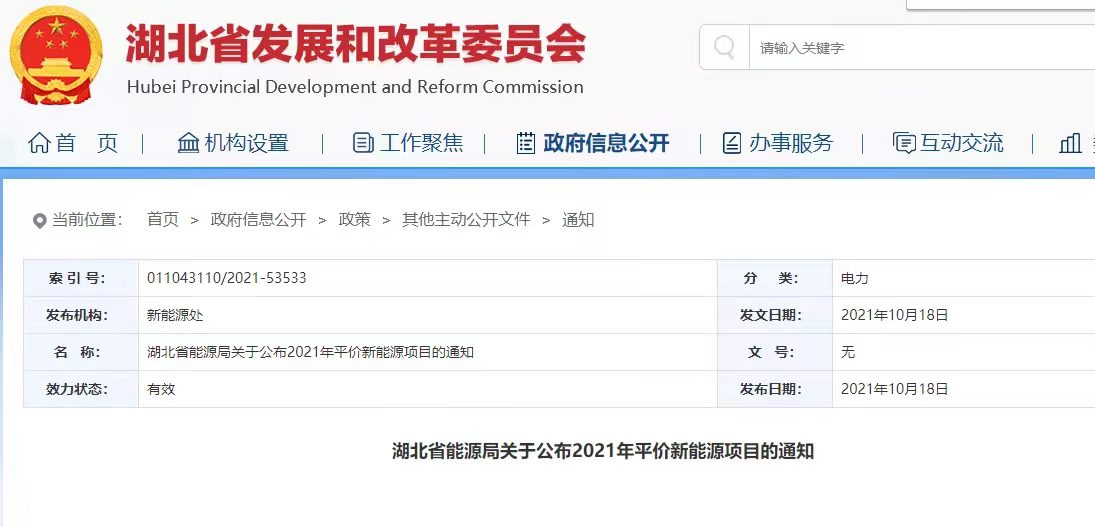Click the home icon beside 首页
Viewport: 1095px width, 527px height.
point(39,143)
